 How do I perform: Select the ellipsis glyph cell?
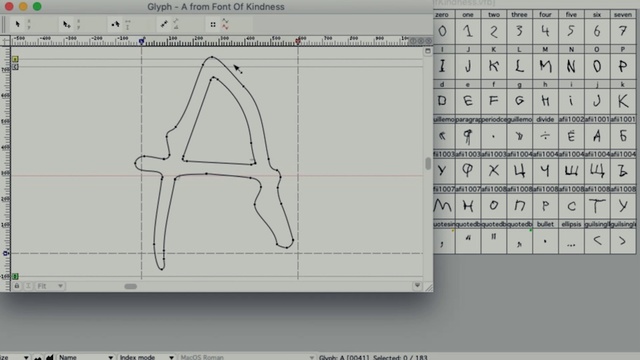point(571,241)
